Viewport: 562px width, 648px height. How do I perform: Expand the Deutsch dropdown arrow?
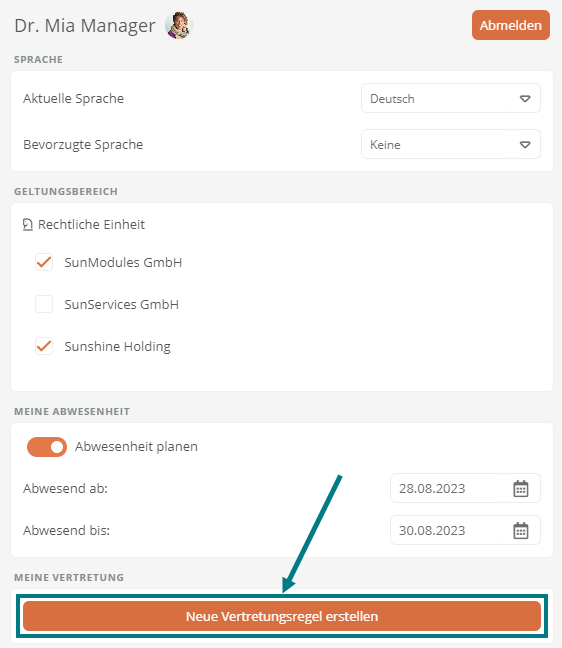click(x=525, y=98)
